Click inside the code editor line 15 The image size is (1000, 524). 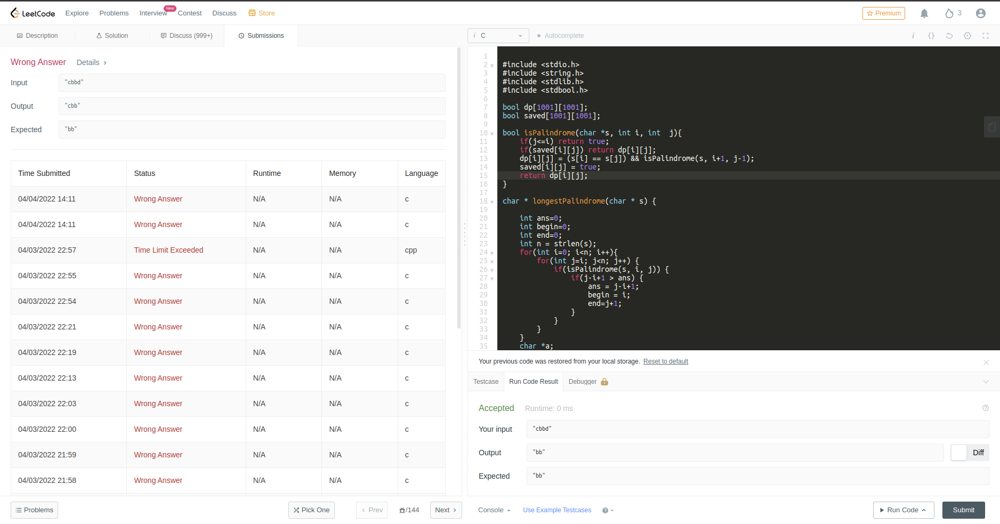coord(748,175)
